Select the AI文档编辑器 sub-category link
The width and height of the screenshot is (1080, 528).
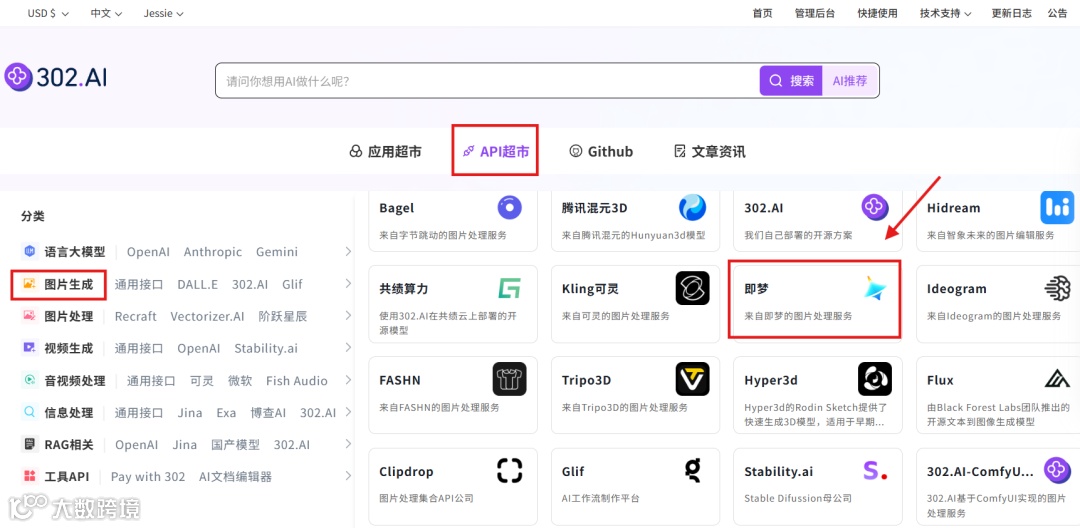[x=236, y=477]
